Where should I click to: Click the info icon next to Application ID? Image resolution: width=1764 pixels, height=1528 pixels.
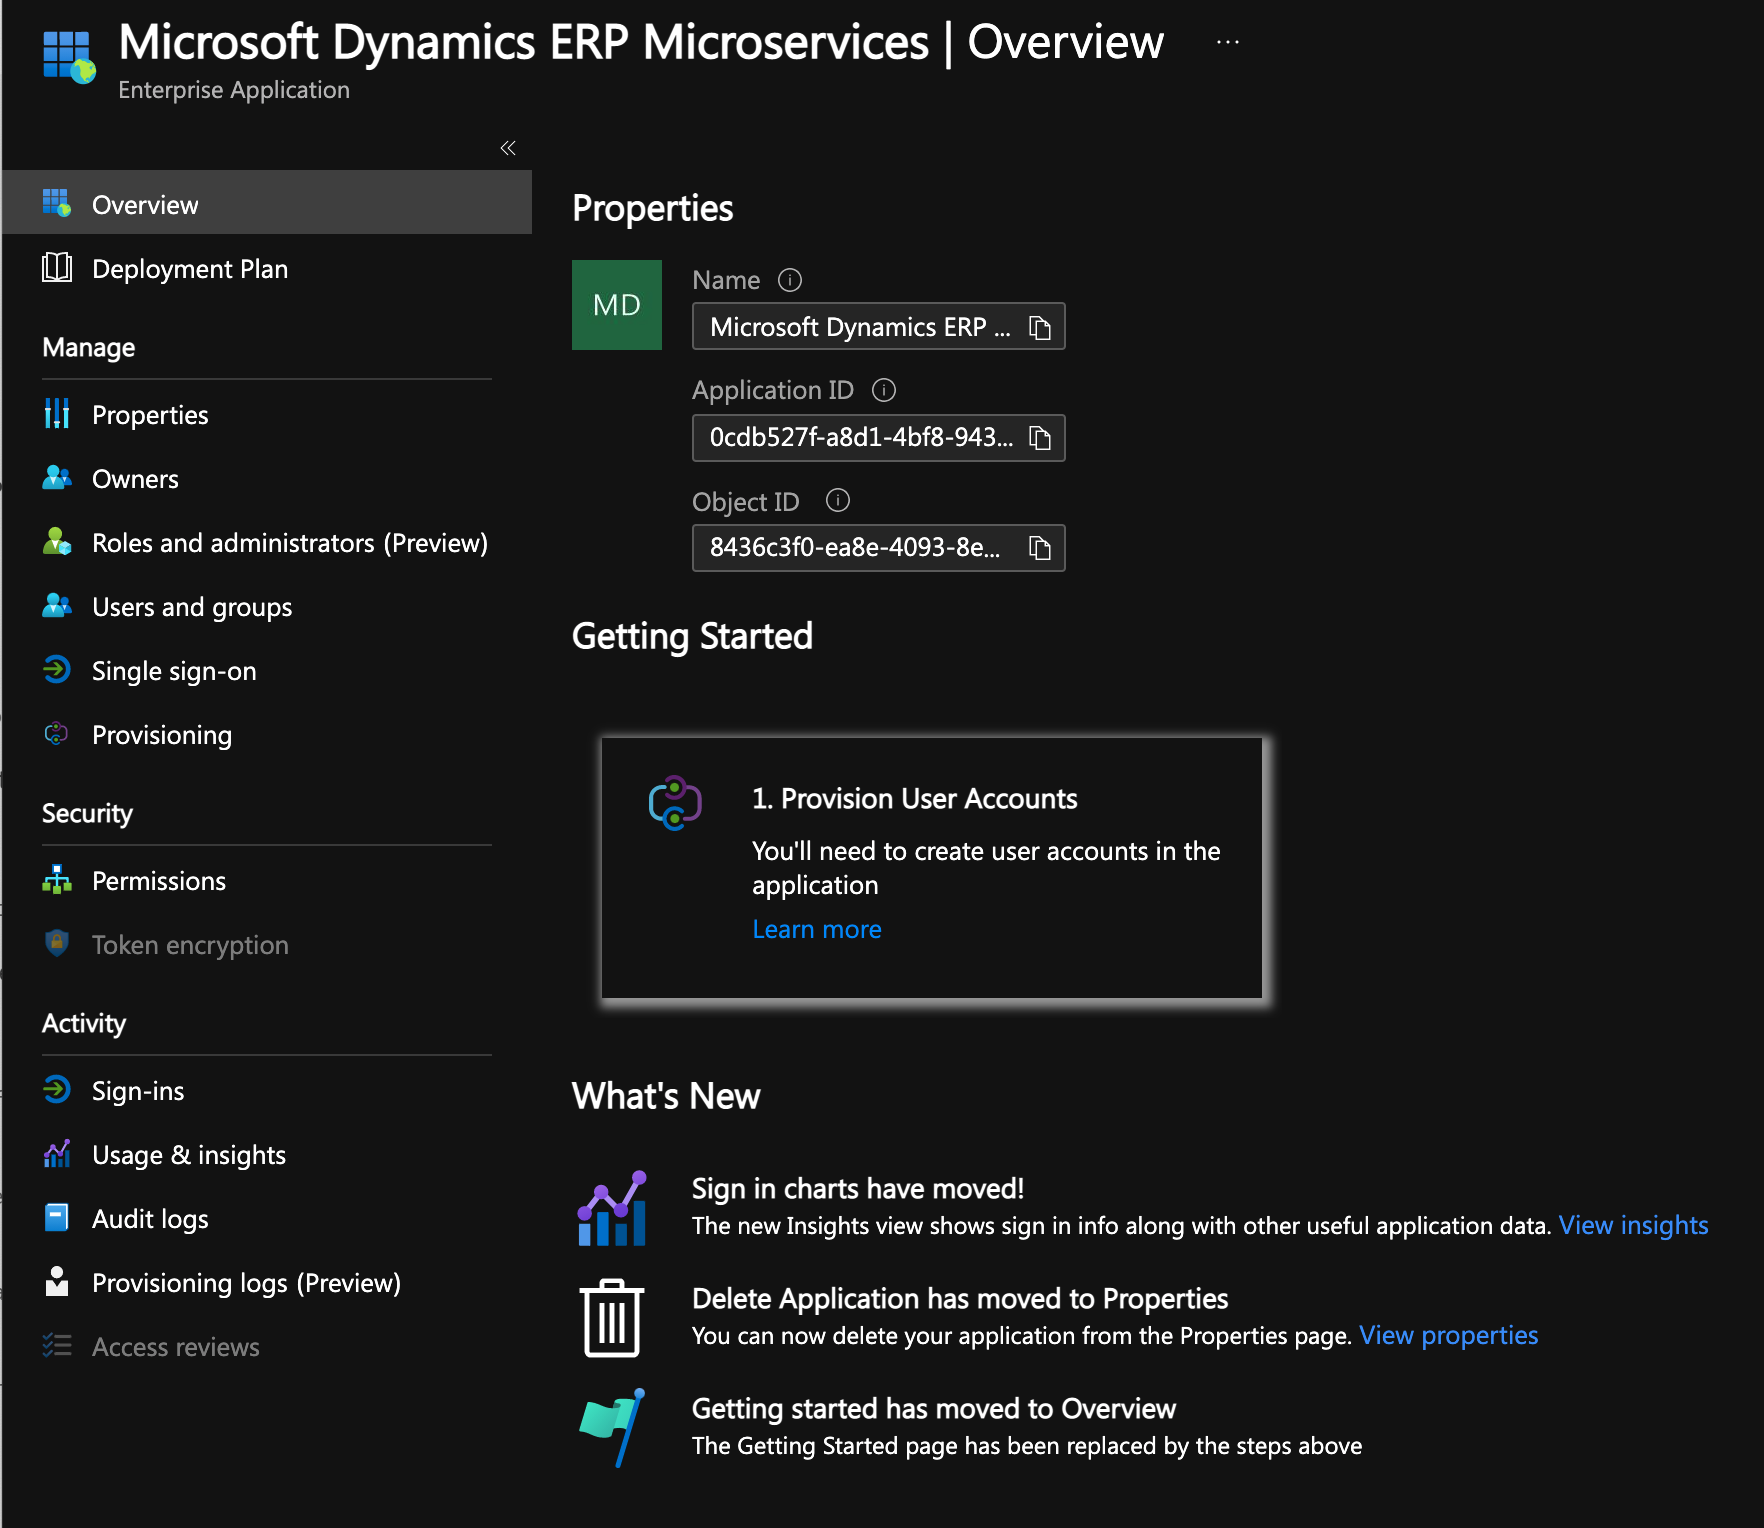(884, 390)
